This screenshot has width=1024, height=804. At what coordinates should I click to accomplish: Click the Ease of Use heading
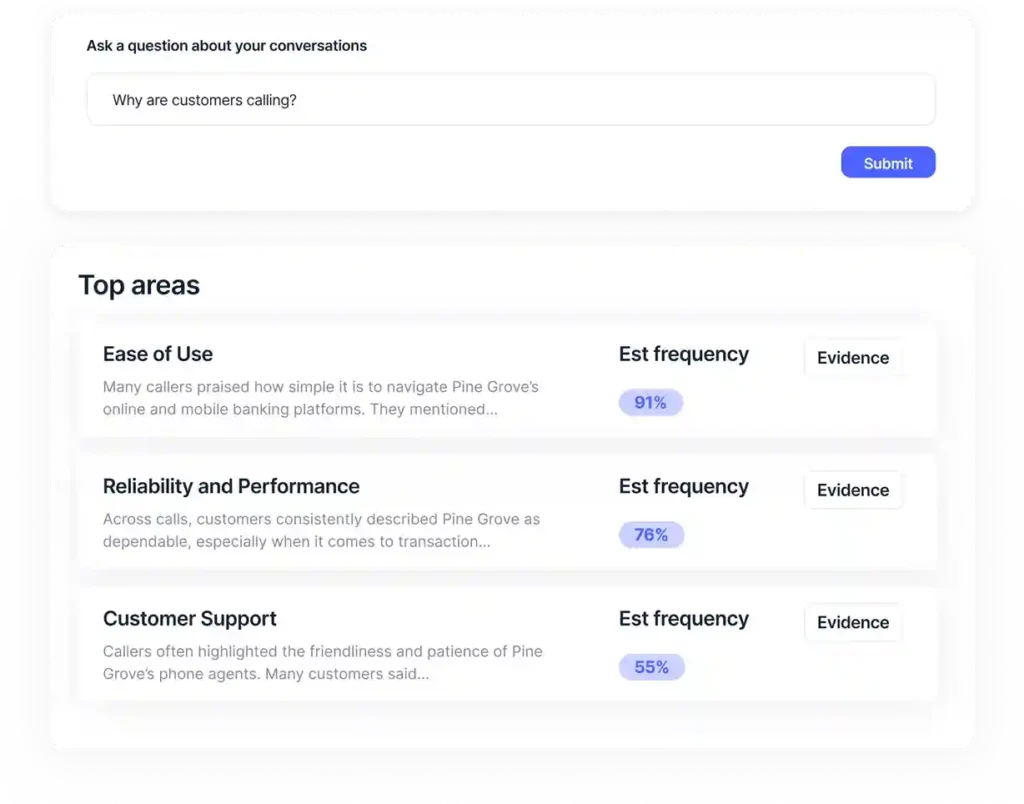(157, 354)
